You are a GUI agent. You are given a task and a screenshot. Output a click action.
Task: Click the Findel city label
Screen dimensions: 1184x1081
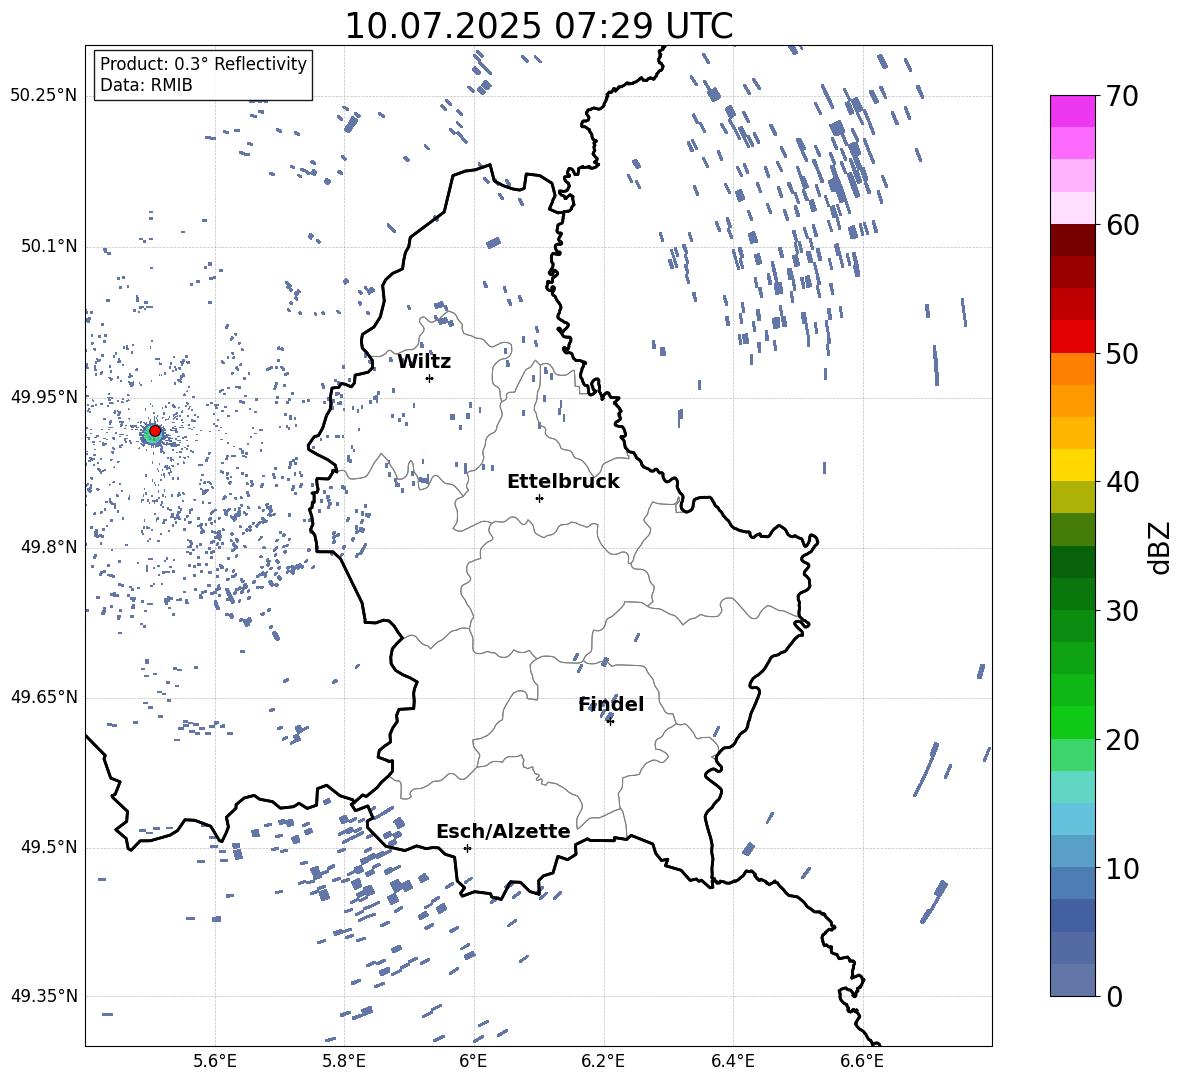pyautogui.click(x=611, y=704)
